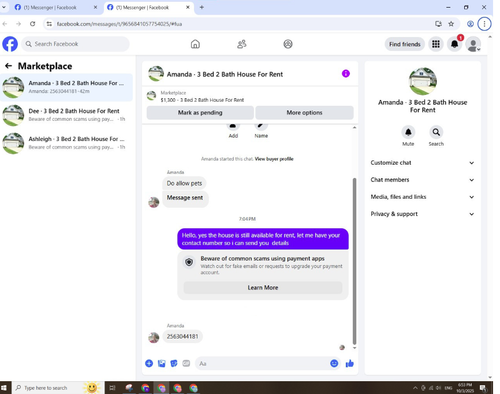Attach a photo file icon
This screenshot has width=500, height=394.
(162, 363)
